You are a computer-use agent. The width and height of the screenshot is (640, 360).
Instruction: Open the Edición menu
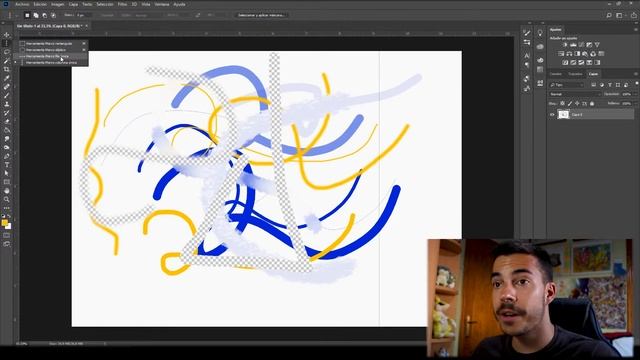coord(40,4)
